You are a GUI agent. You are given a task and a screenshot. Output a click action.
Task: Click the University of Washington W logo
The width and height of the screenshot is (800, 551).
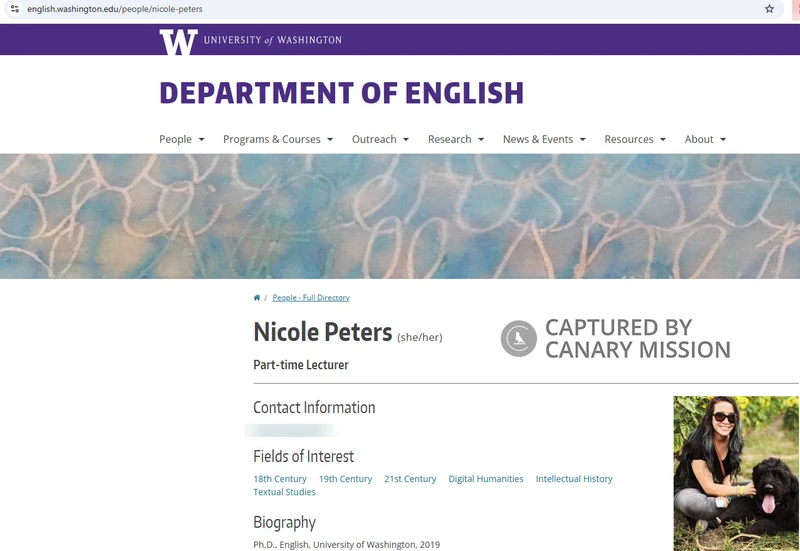pos(179,41)
